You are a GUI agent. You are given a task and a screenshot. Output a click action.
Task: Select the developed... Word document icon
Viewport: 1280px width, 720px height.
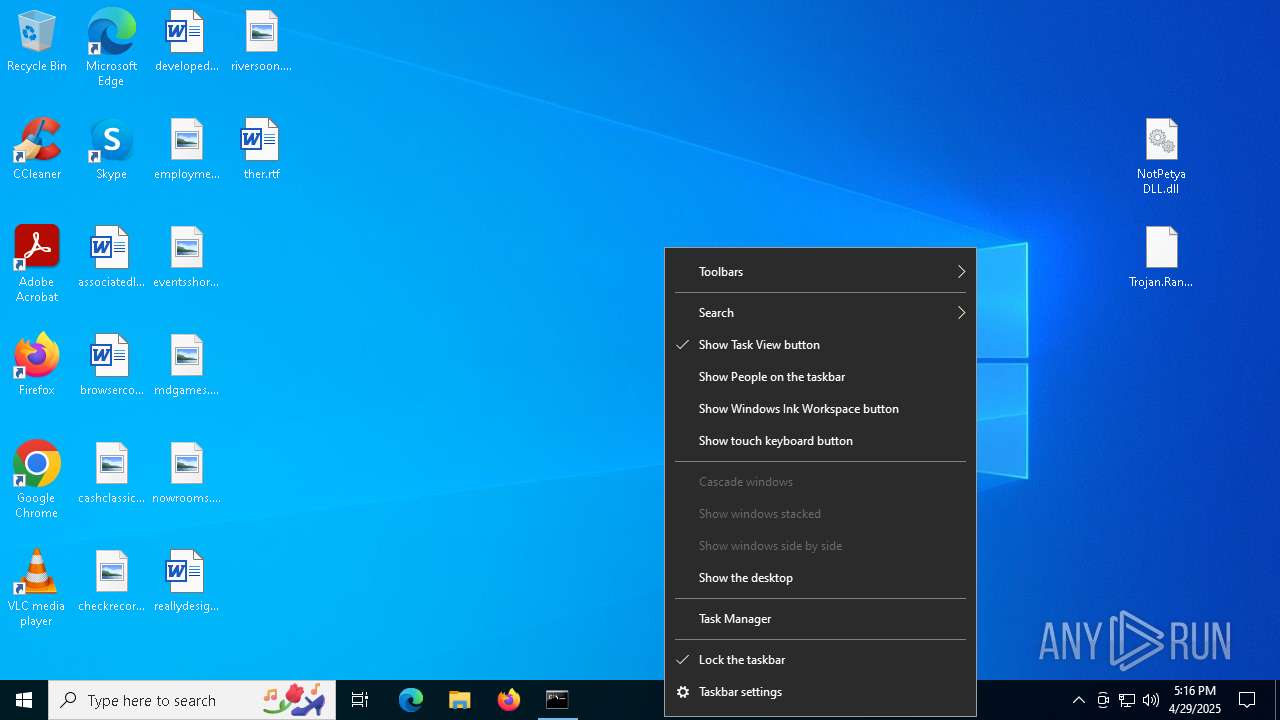(x=186, y=42)
